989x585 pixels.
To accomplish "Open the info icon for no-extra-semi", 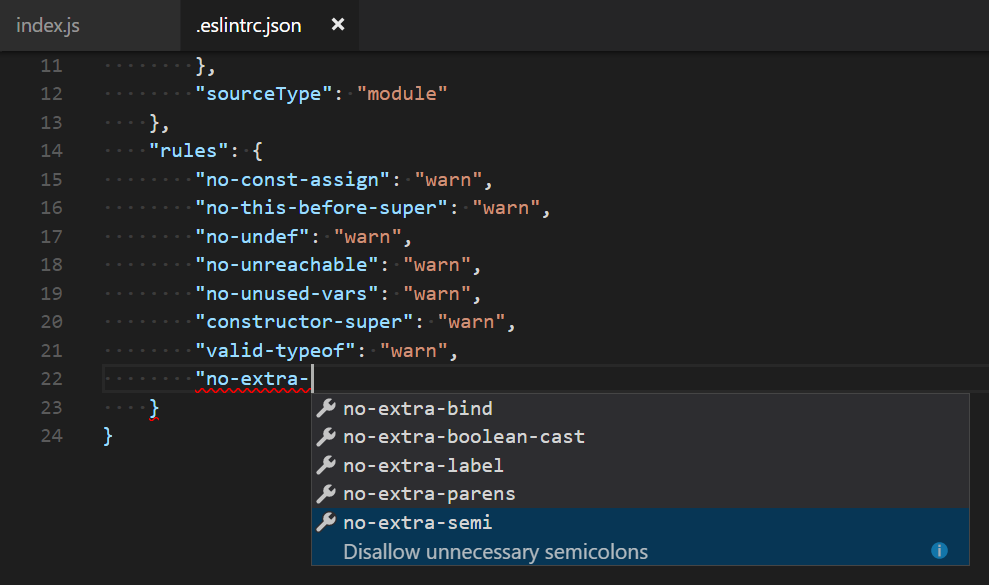I will pyautogui.click(x=938, y=550).
